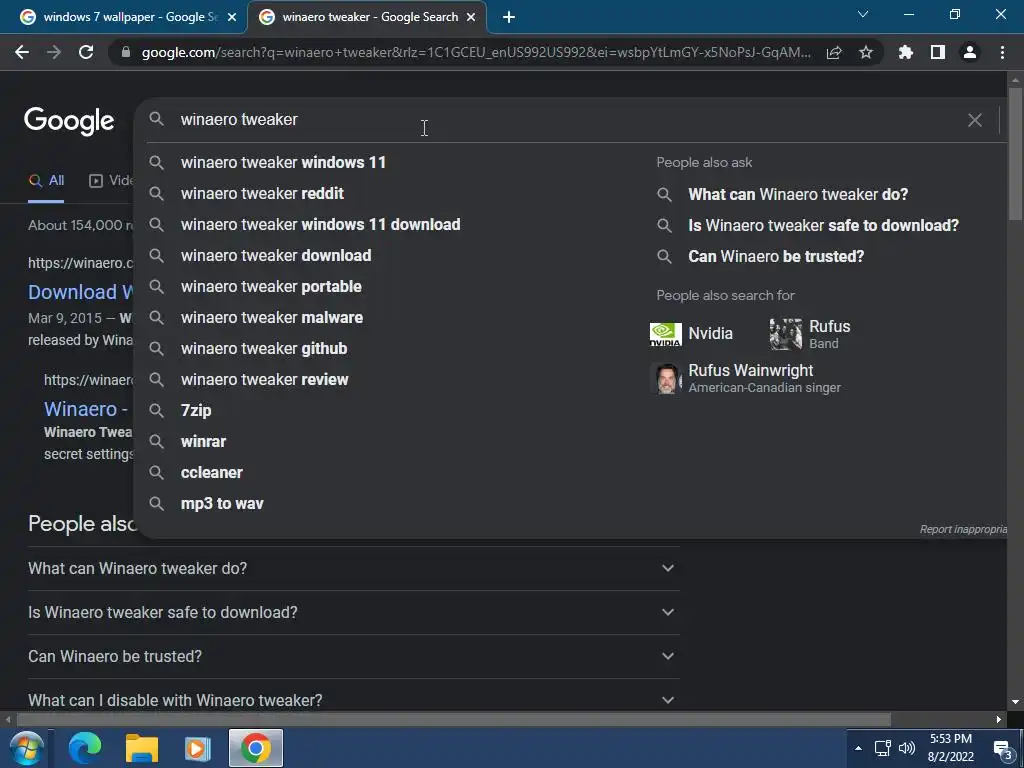Open the Windows Start button

pyautogui.click(x=25, y=748)
